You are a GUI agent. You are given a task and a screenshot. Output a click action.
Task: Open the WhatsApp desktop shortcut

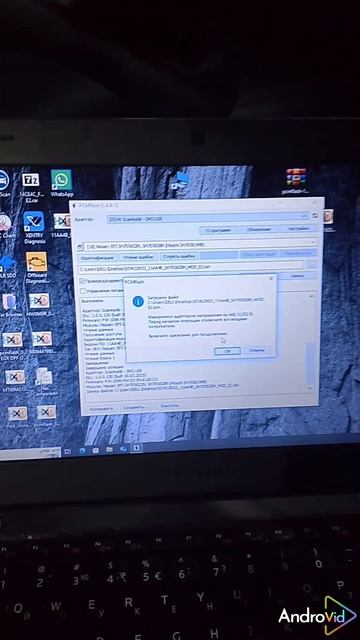[62, 184]
